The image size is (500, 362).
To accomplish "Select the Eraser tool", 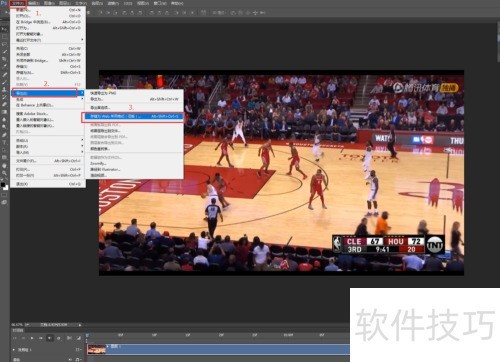I will coord(4,104).
